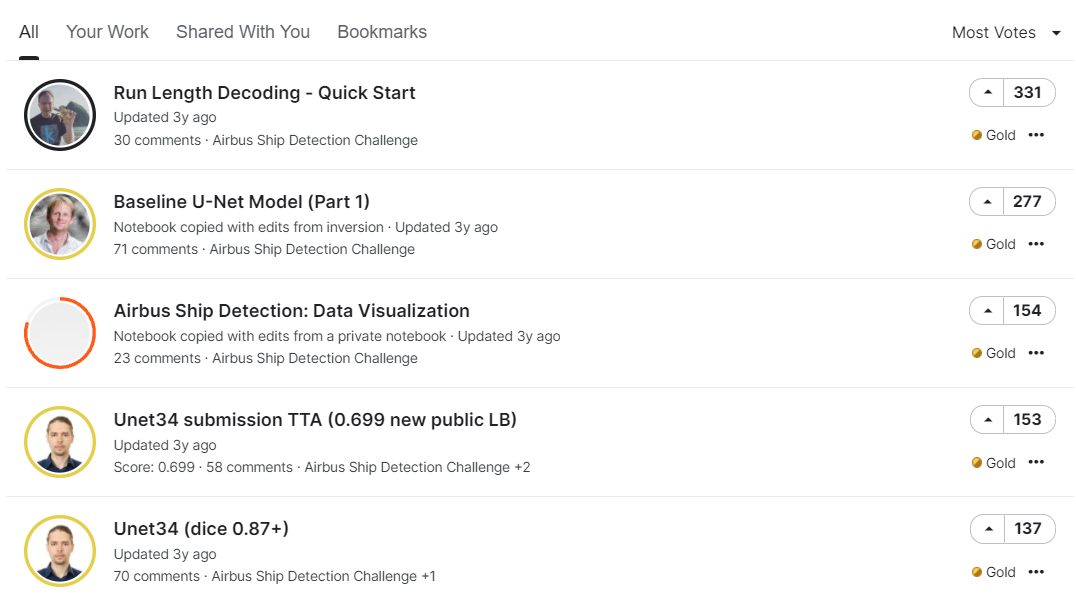Select the Shared With You tab
The height and width of the screenshot is (594, 1076).
coord(243,32)
